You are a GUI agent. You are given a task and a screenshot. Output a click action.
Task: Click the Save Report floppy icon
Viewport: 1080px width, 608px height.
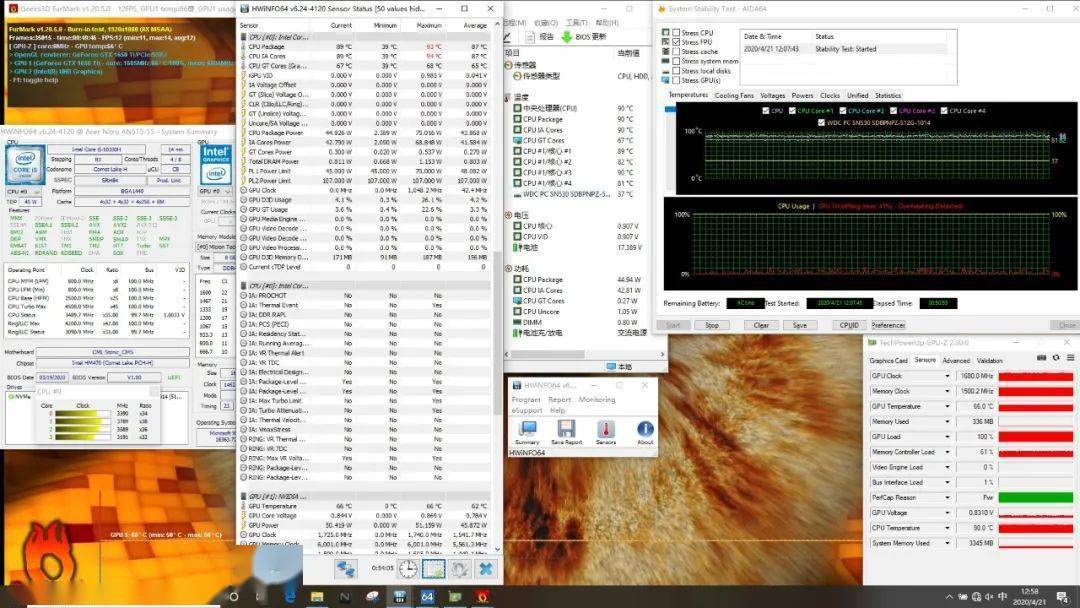[x=566, y=432]
